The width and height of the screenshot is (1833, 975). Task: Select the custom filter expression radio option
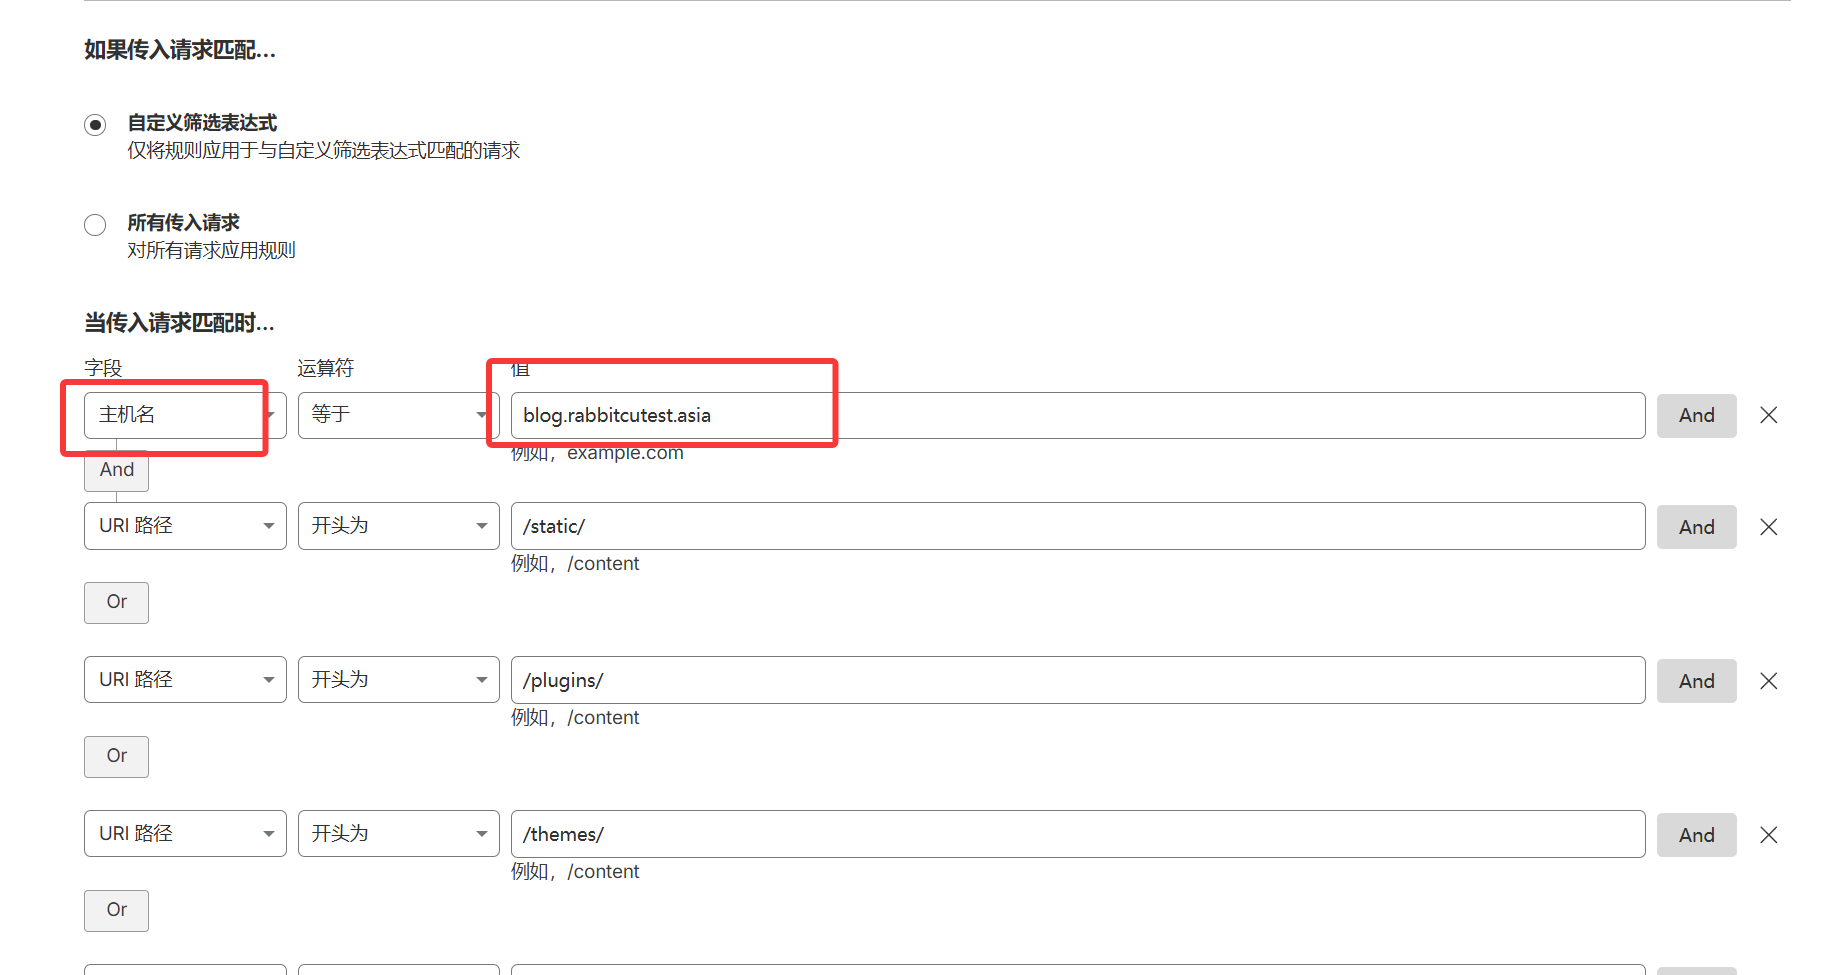[95, 125]
